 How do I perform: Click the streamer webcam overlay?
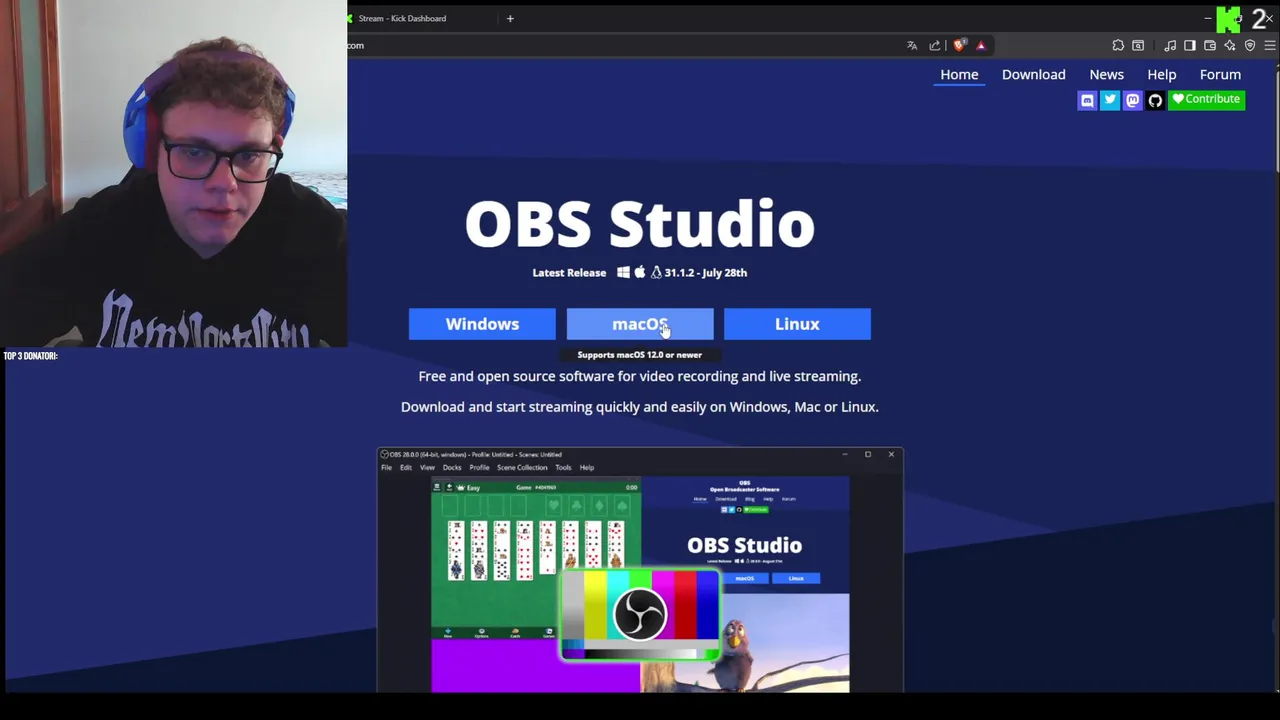[174, 174]
